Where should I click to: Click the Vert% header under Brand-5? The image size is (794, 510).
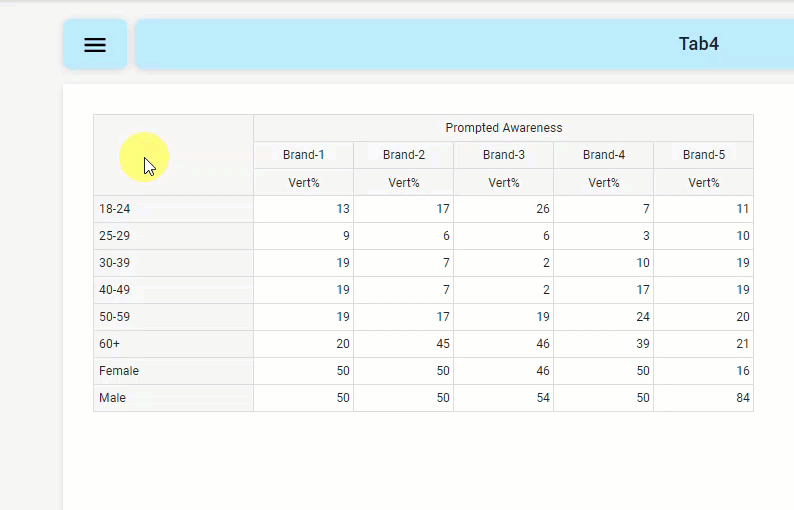pyautogui.click(x=703, y=183)
